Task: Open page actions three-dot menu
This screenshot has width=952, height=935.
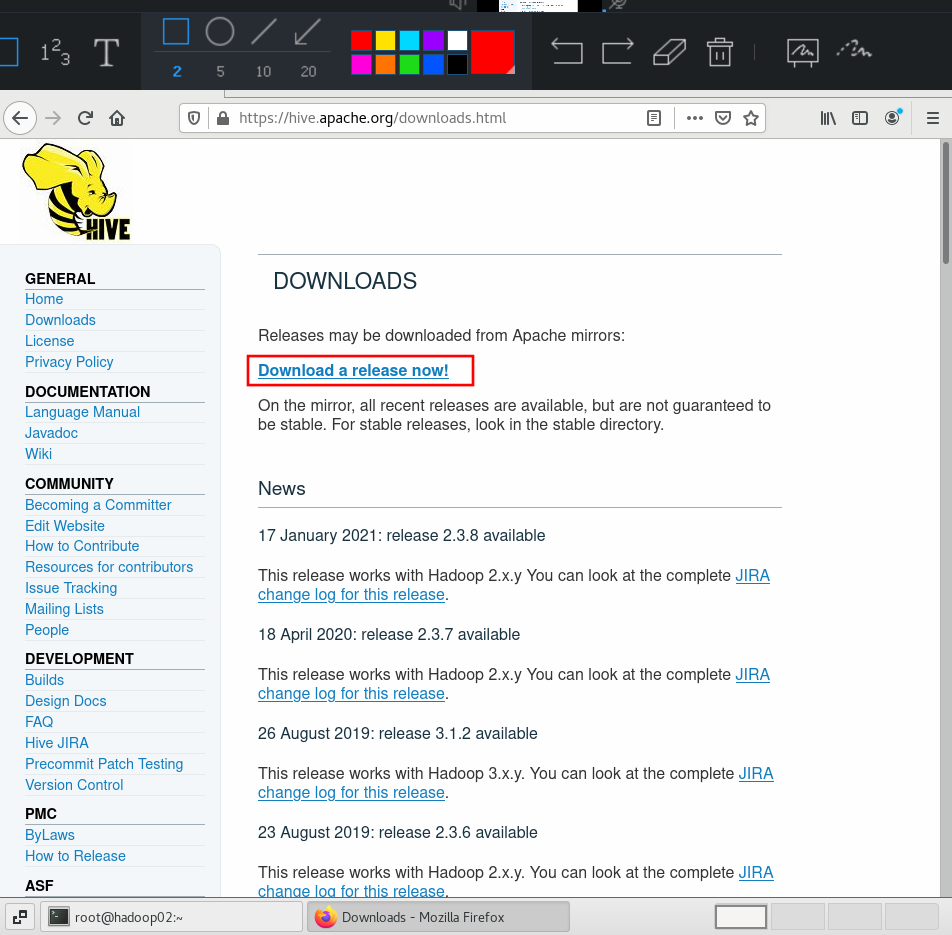Action: point(695,118)
